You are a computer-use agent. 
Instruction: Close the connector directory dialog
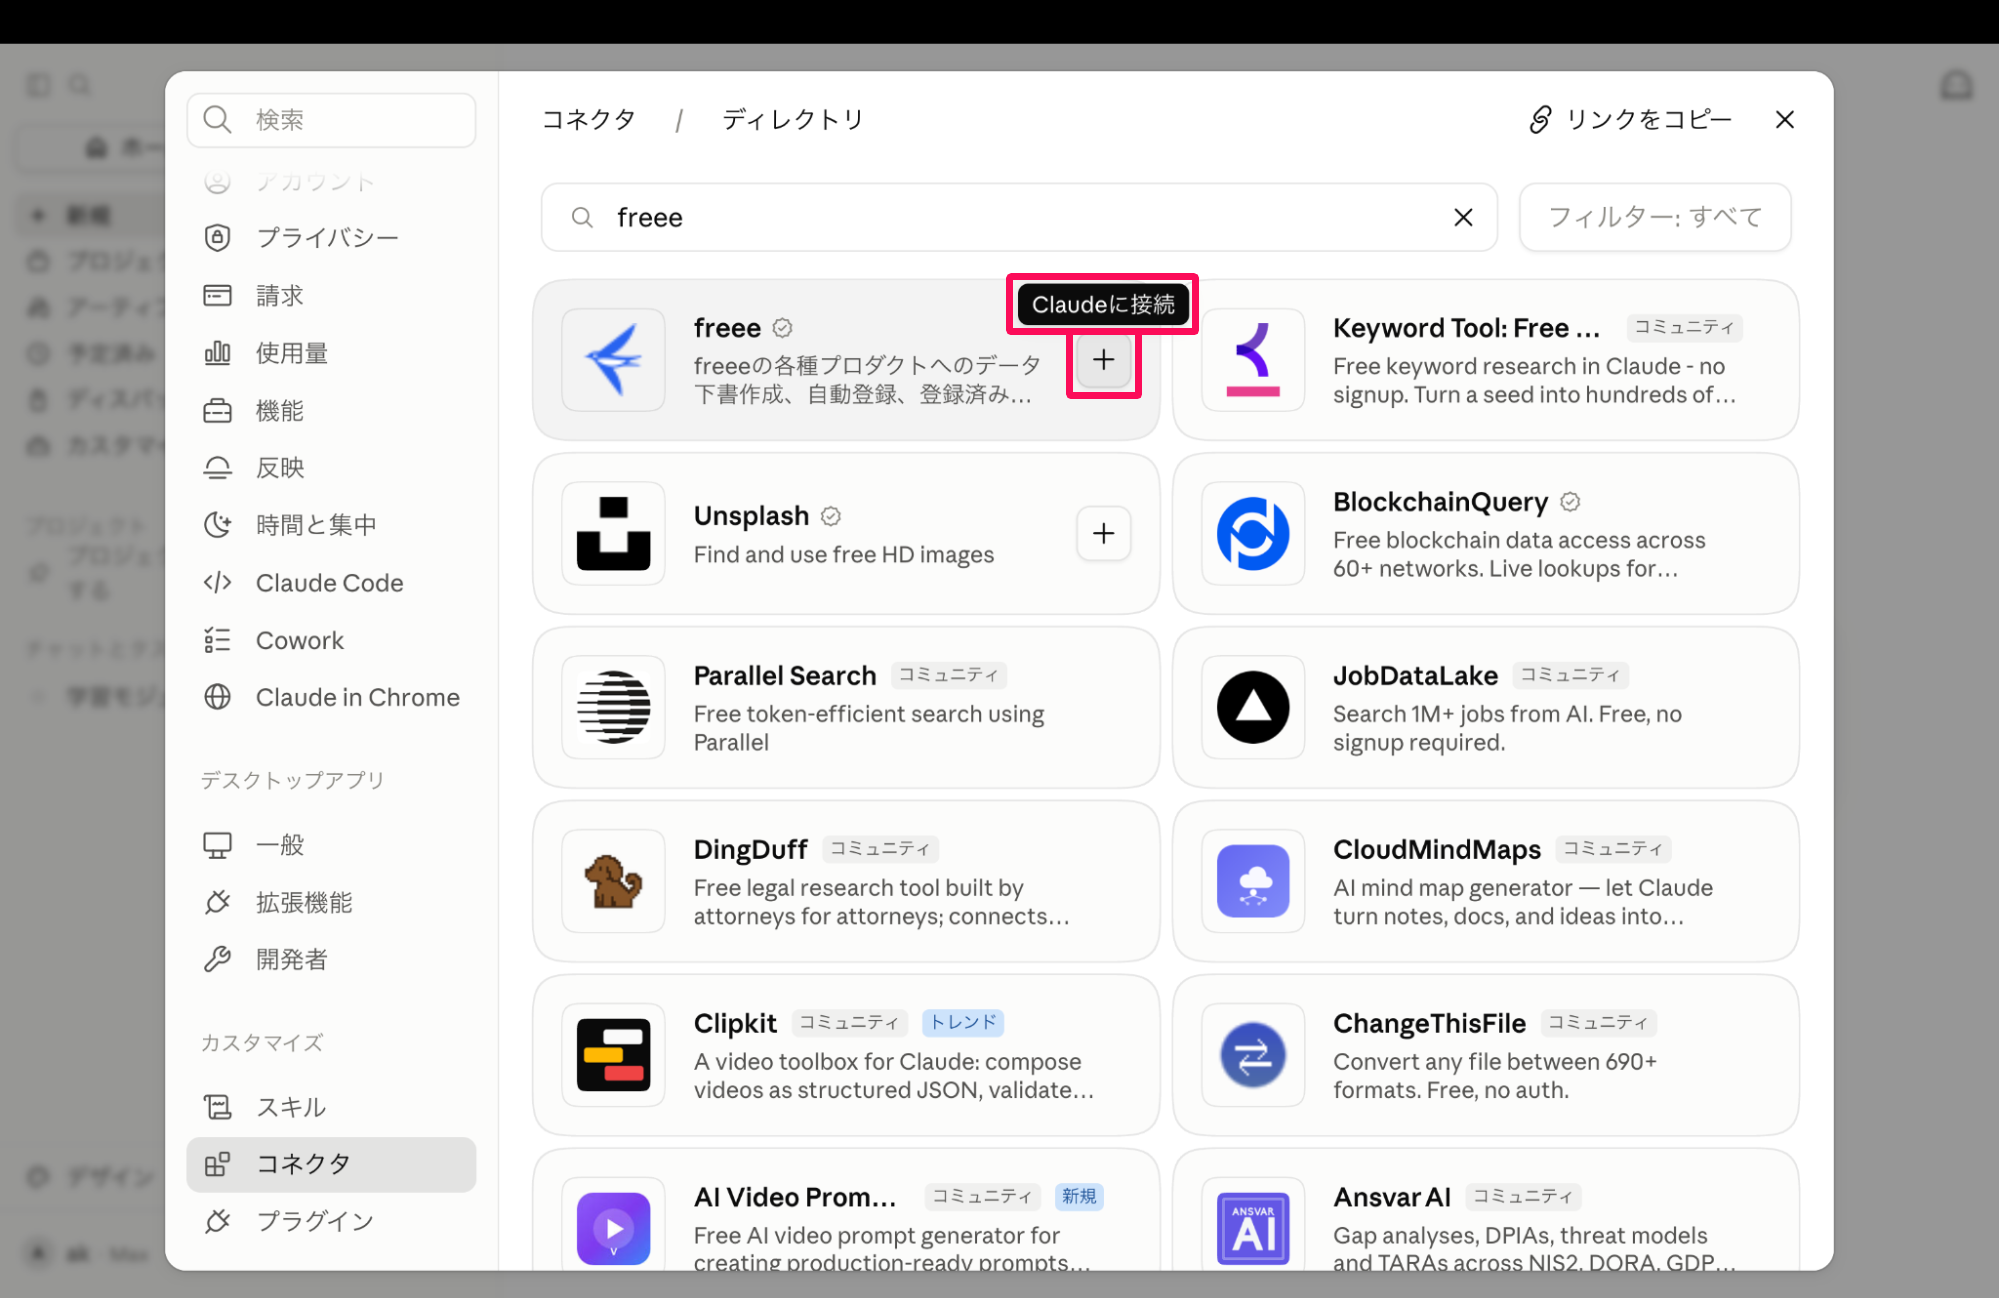[1785, 120]
